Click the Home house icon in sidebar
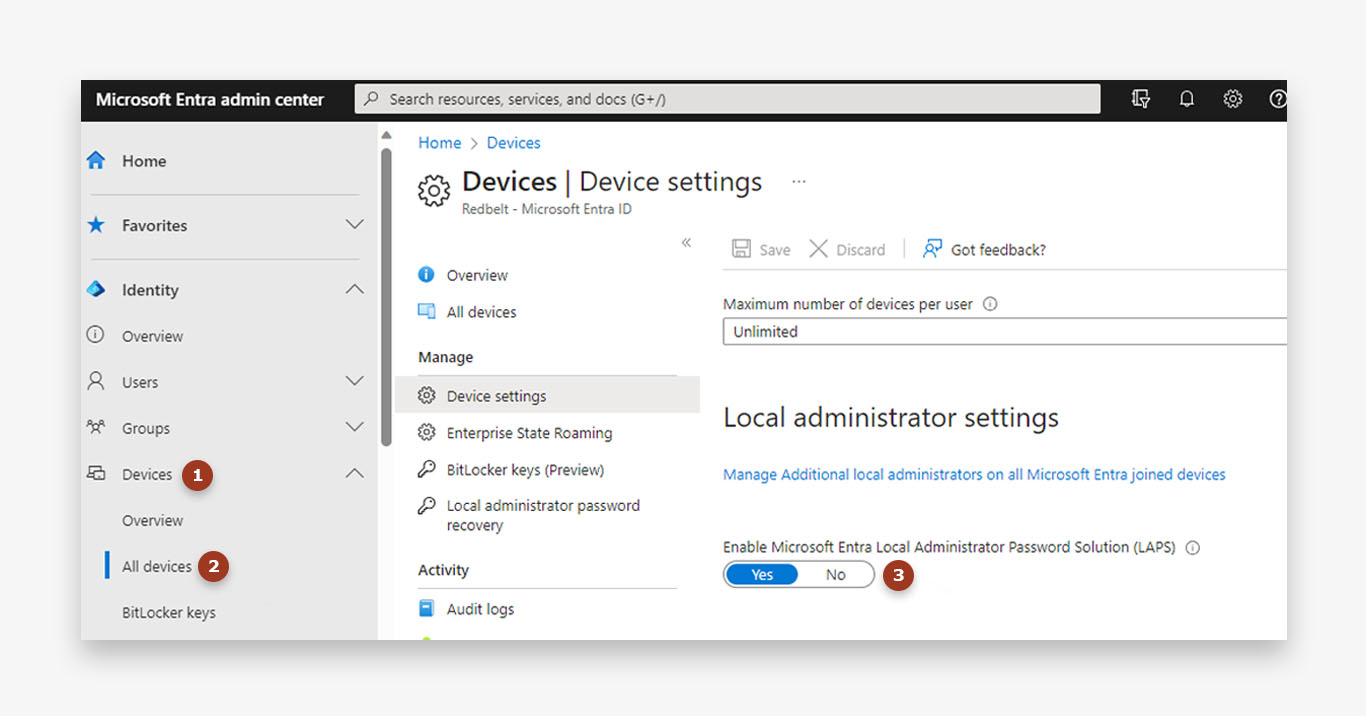 96,160
